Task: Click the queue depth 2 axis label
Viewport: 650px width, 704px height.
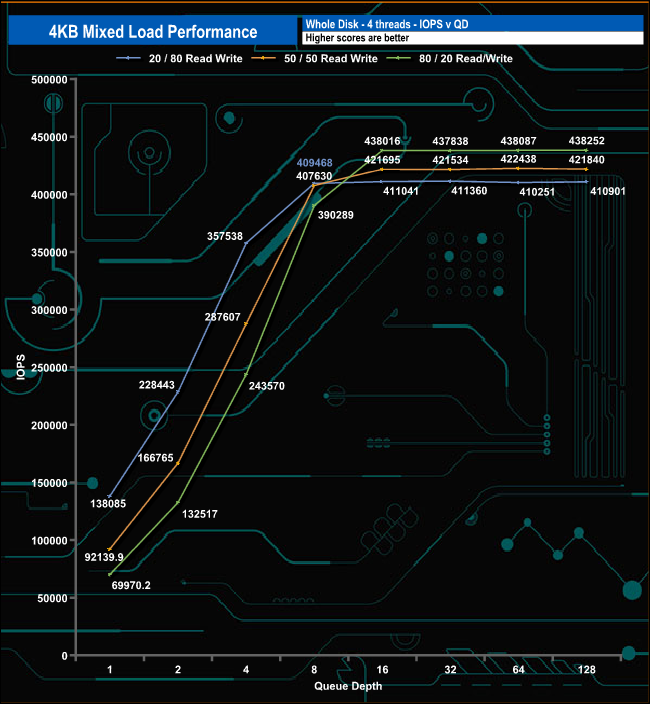Action: tap(178, 670)
